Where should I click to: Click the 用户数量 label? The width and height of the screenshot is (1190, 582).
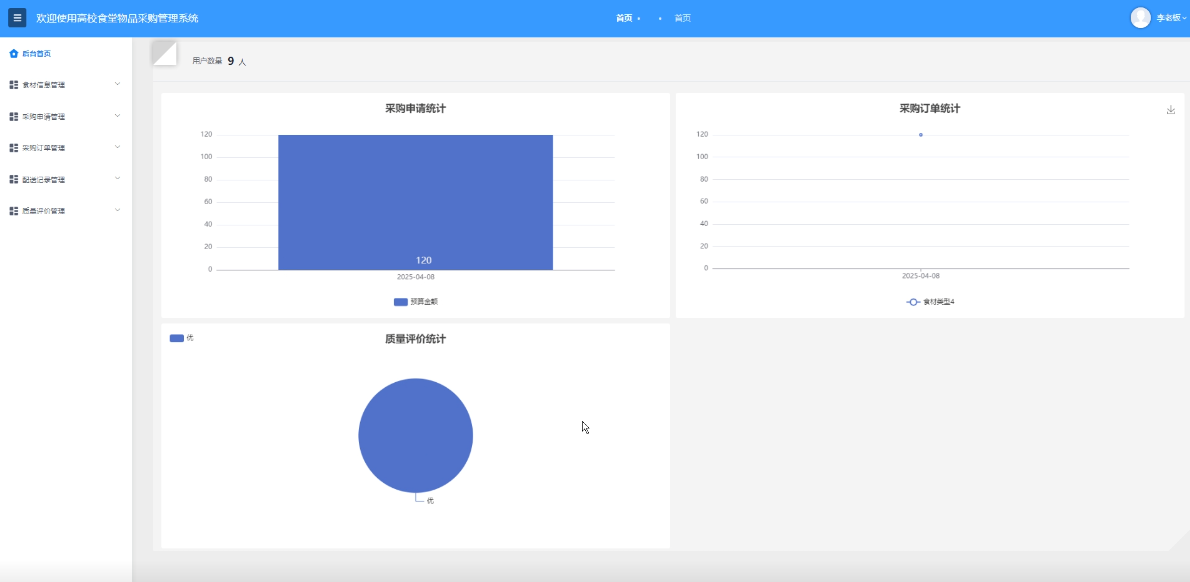point(207,61)
